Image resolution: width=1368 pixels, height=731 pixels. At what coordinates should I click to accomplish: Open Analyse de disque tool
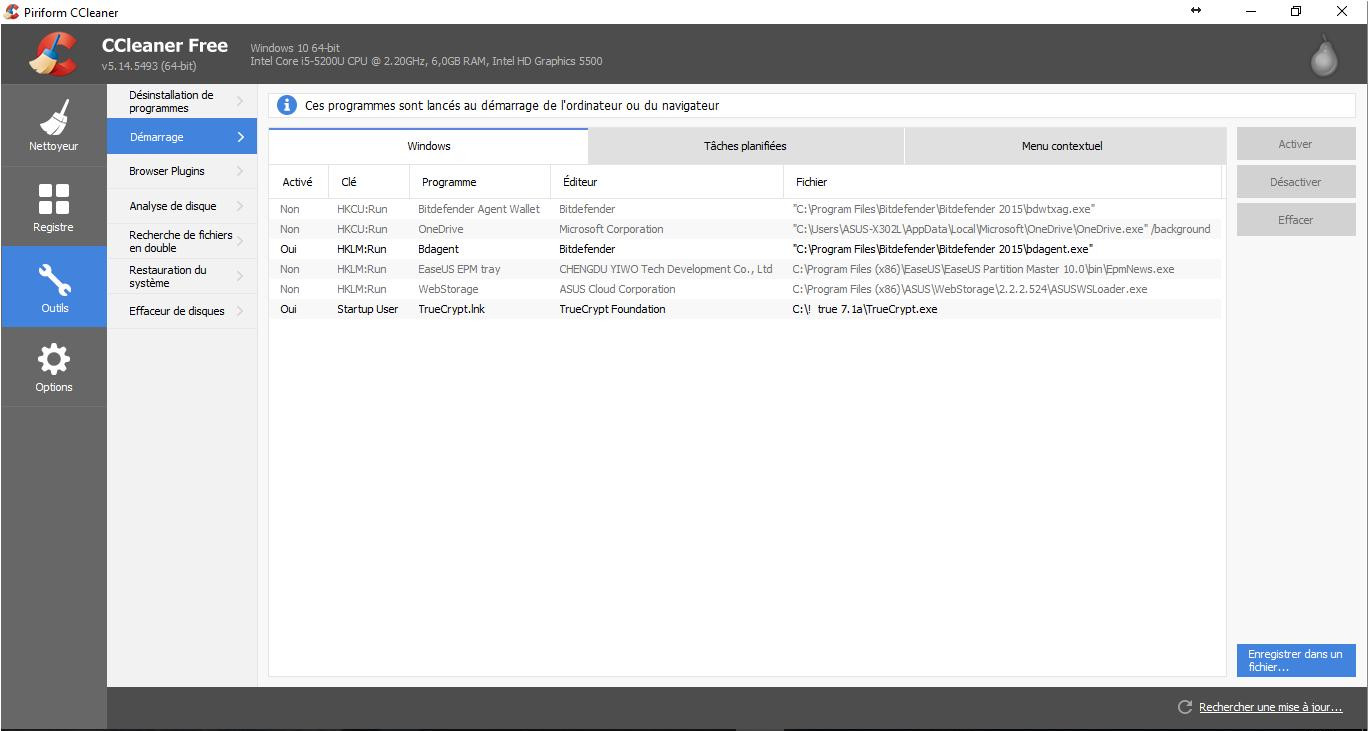(x=182, y=206)
